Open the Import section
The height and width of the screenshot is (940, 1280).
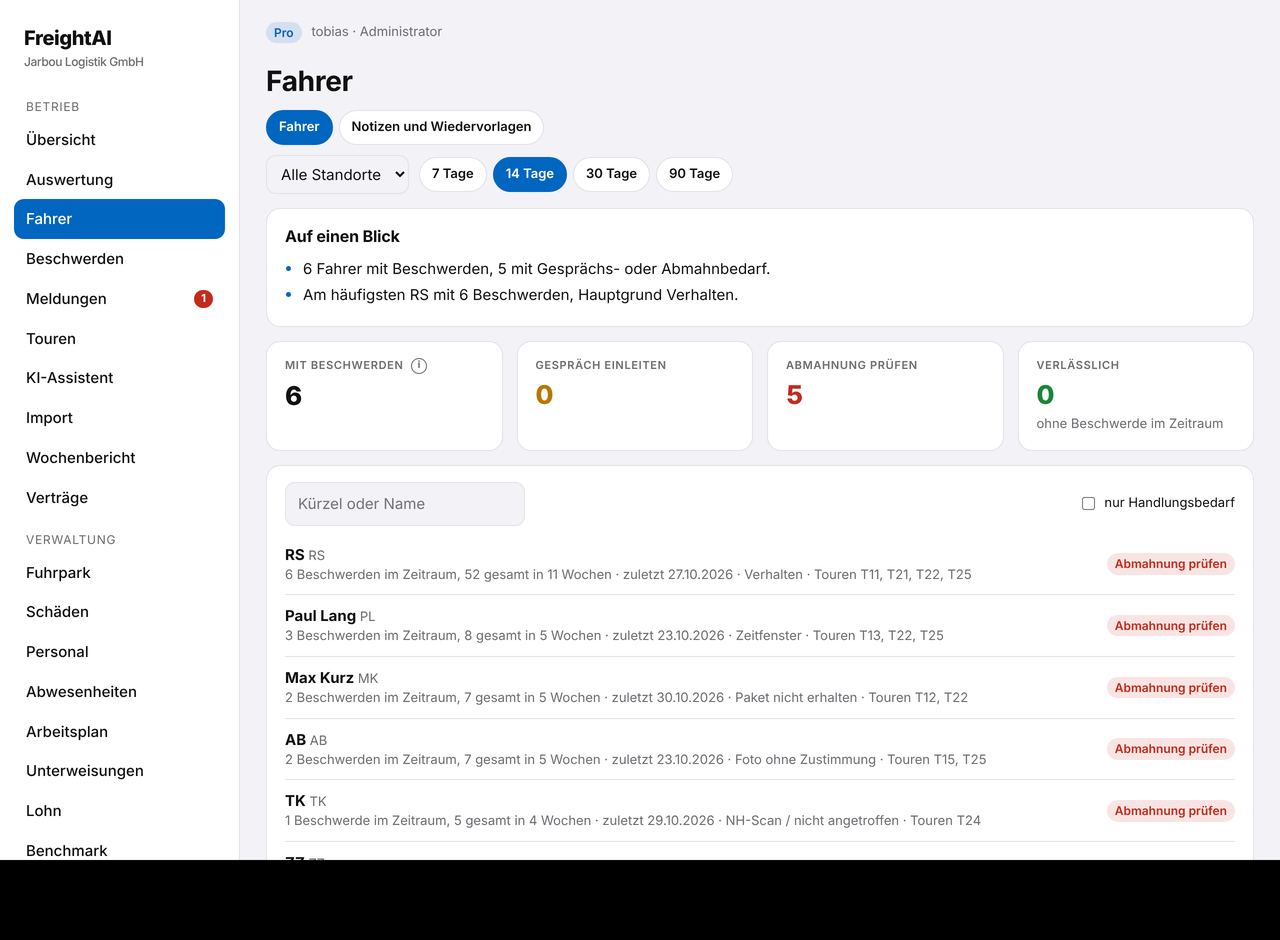(119, 418)
